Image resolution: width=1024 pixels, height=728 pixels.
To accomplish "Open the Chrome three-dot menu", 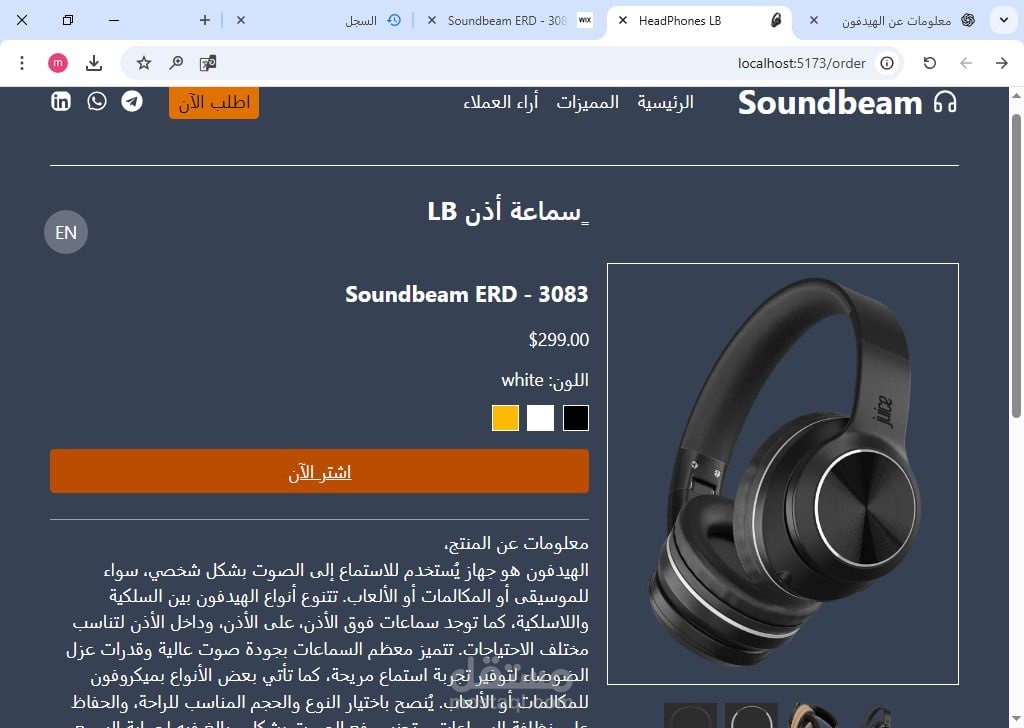I will 22,63.
